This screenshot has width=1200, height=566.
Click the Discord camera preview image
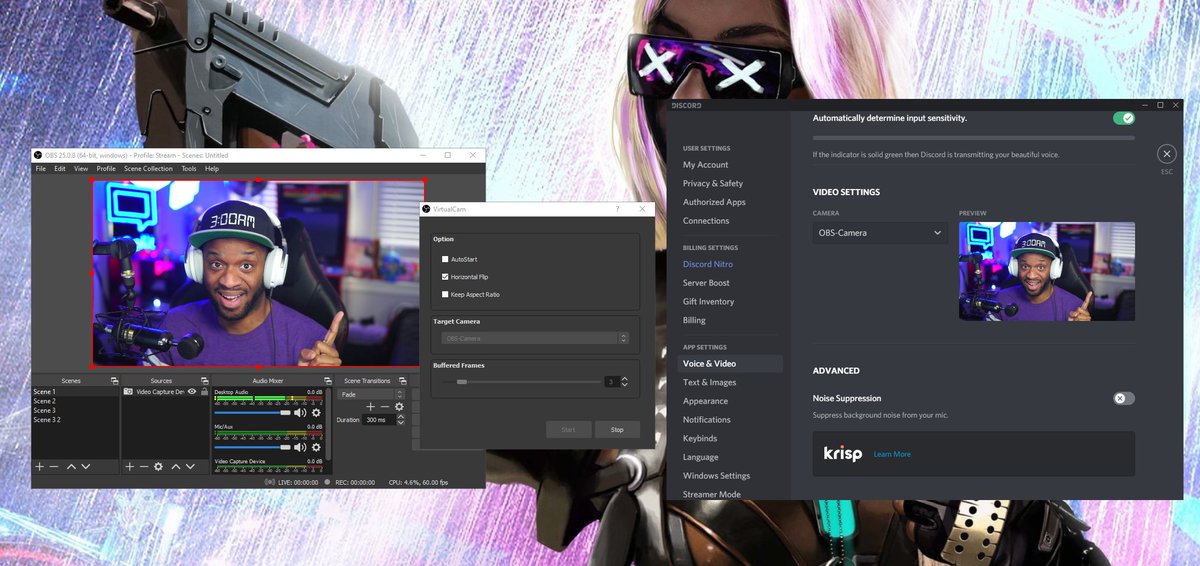tap(1047, 271)
